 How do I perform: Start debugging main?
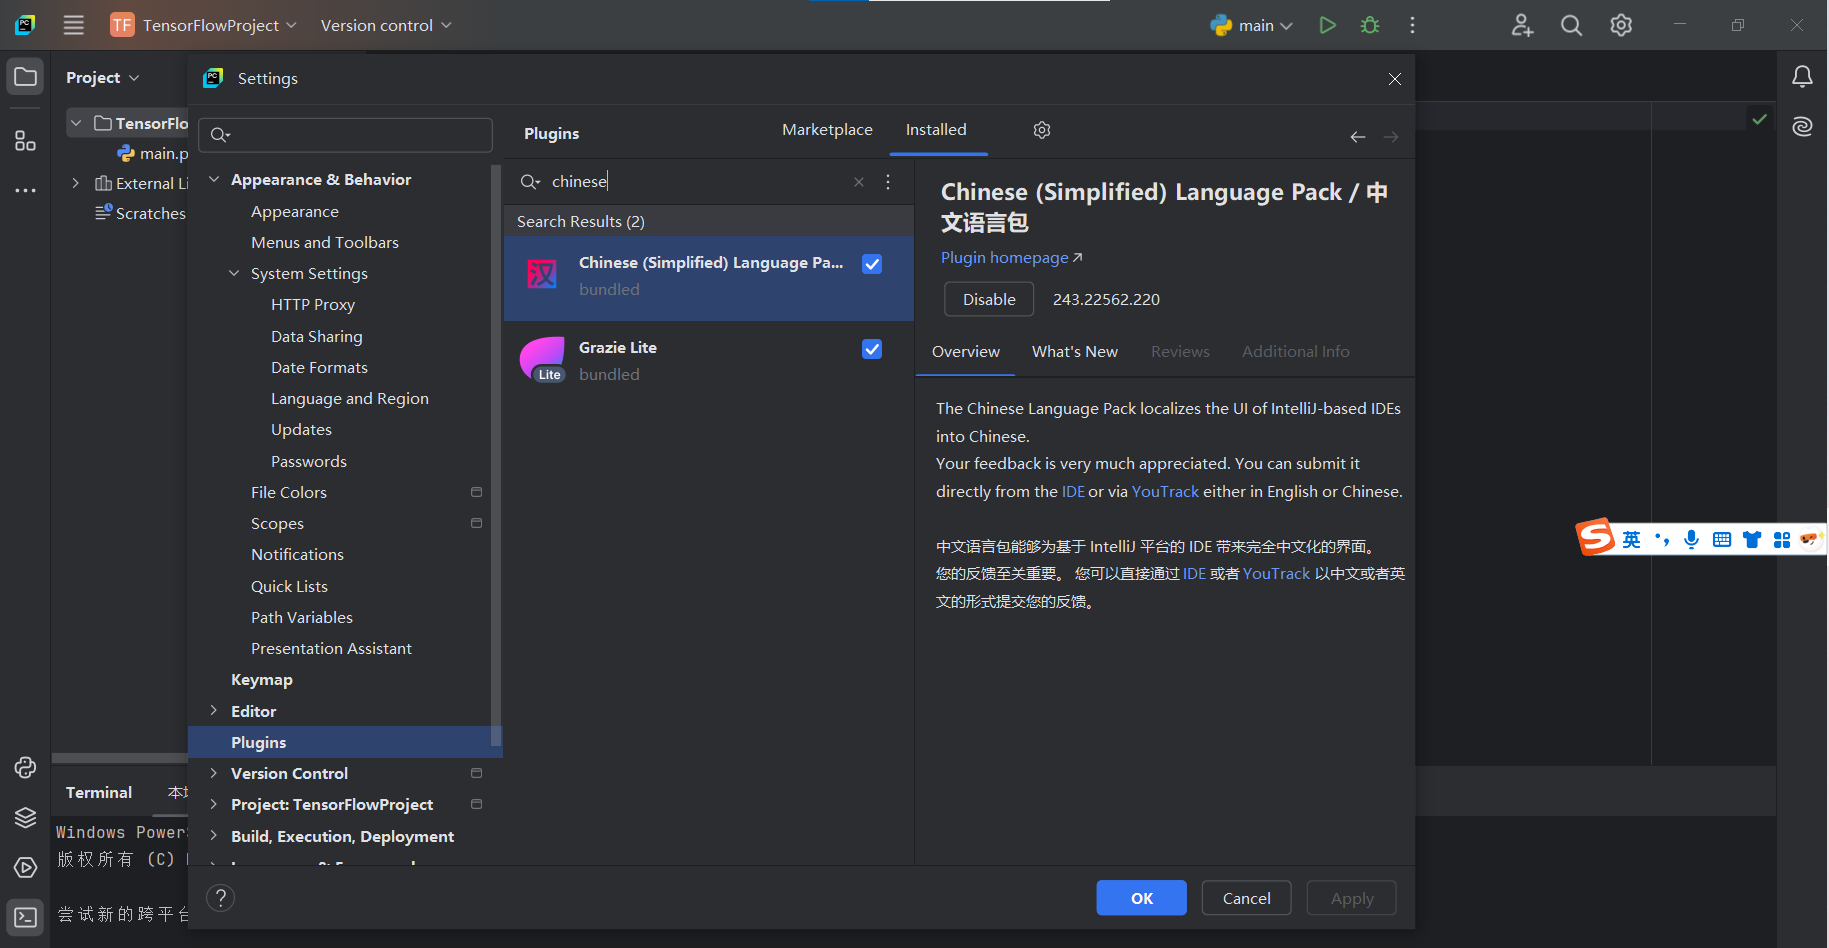tap(1370, 25)
